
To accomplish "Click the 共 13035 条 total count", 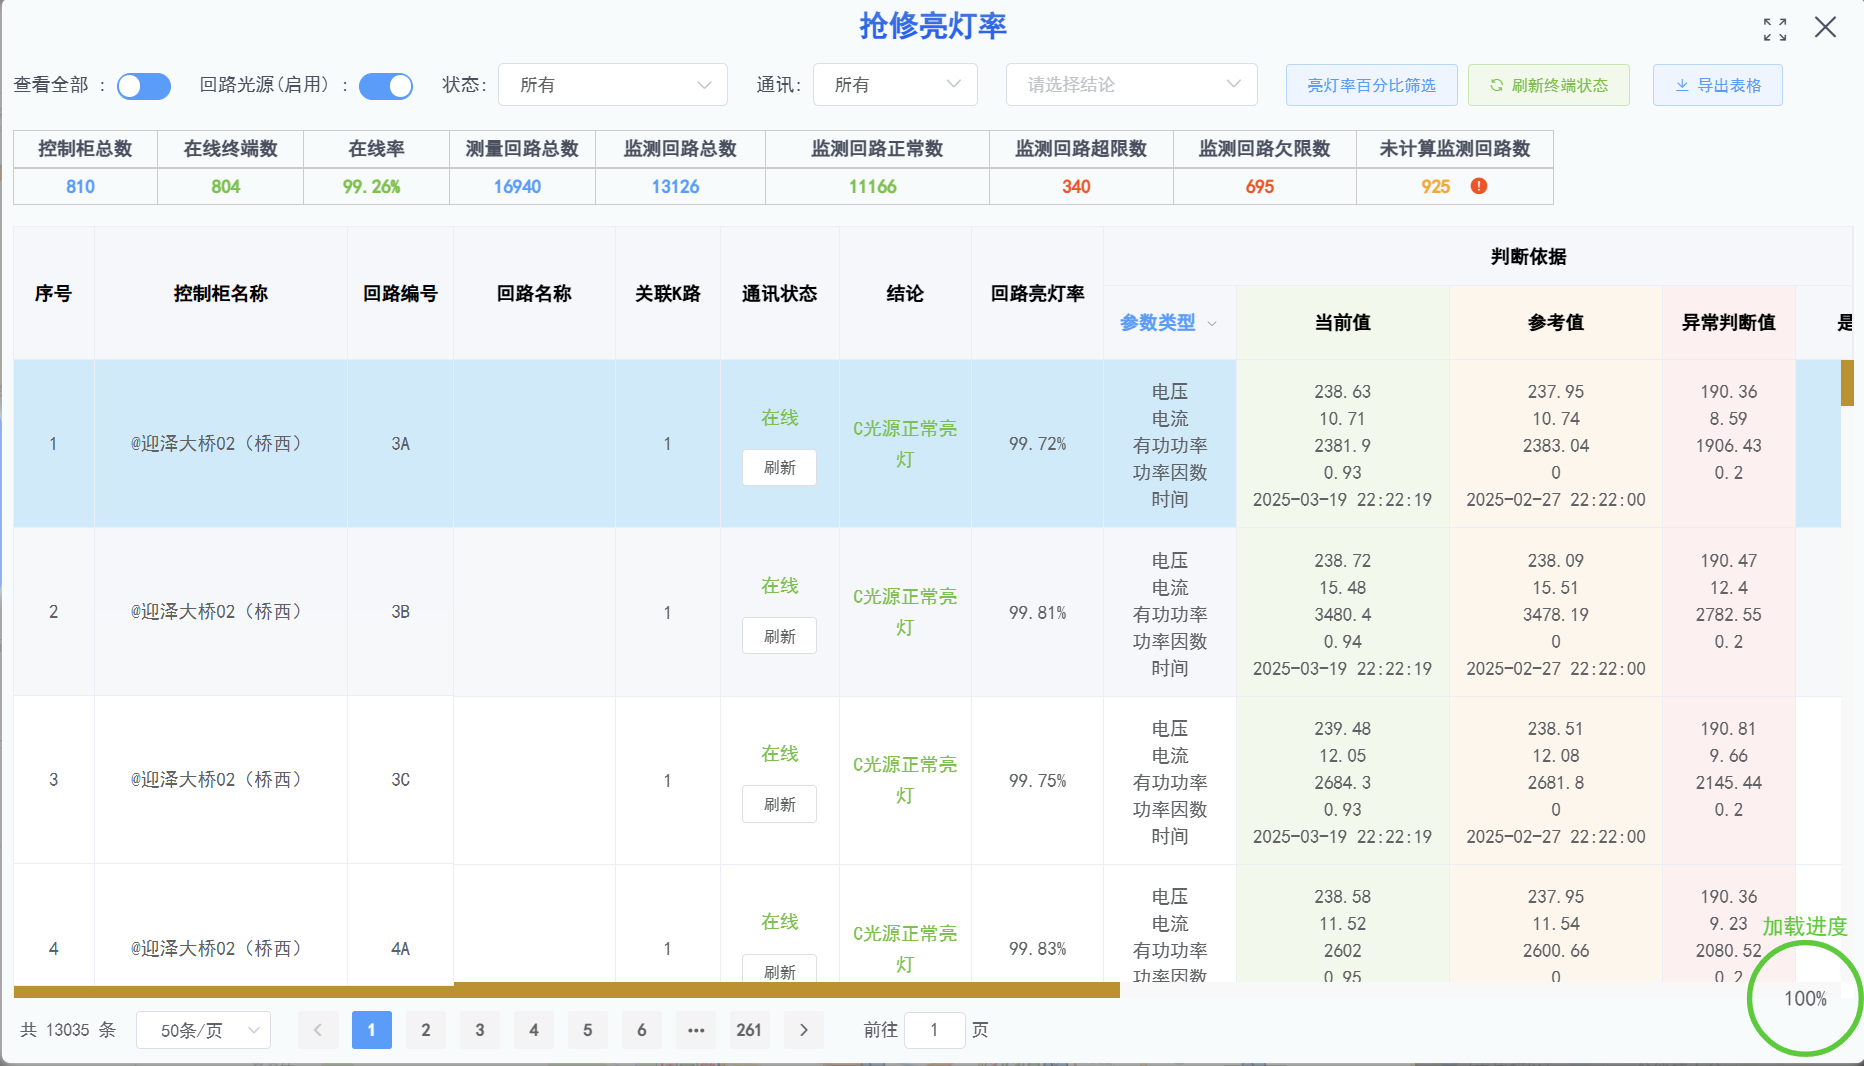I will tap(68, 1030).
